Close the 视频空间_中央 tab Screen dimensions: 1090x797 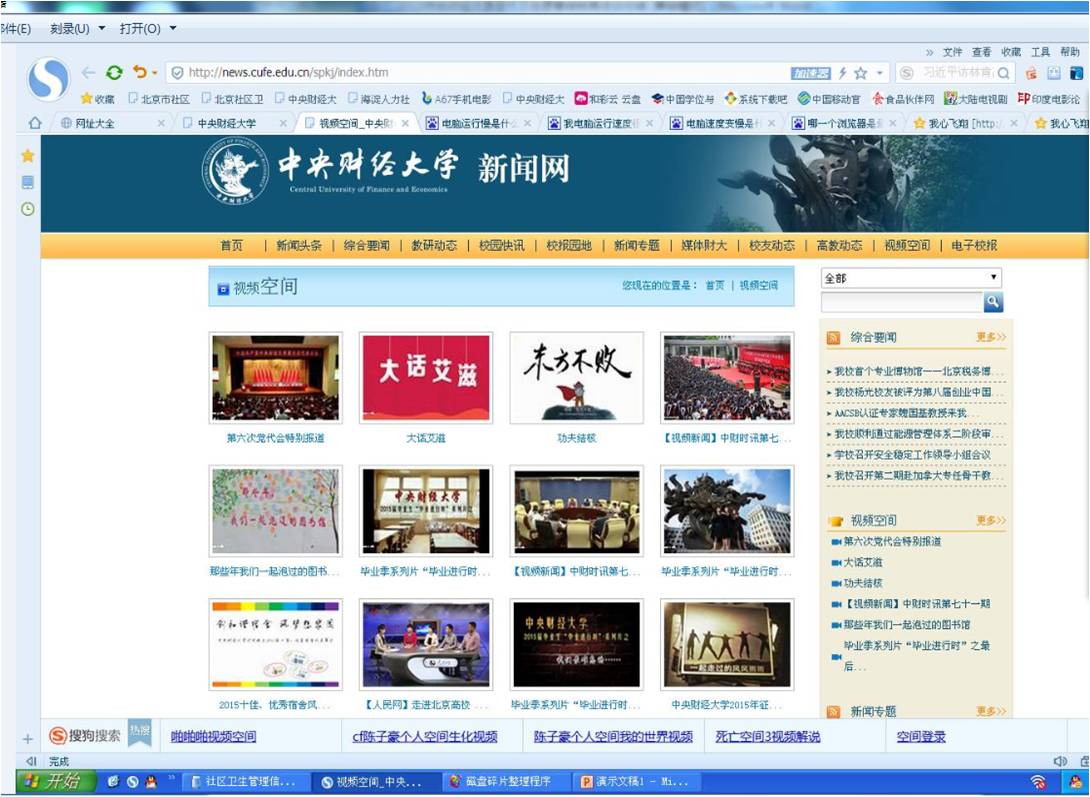[x=405, y=123]
